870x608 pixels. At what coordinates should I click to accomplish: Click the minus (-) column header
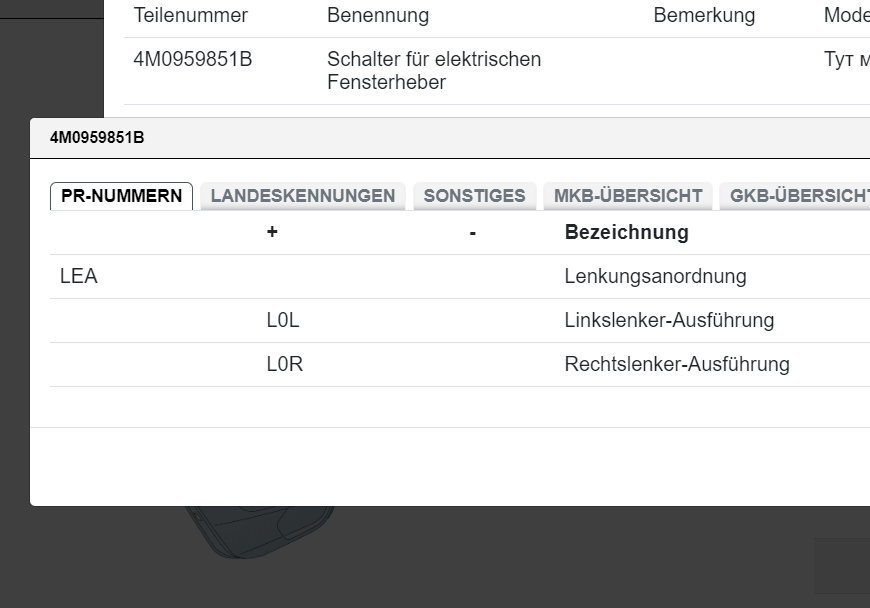(x=472, y=233)
